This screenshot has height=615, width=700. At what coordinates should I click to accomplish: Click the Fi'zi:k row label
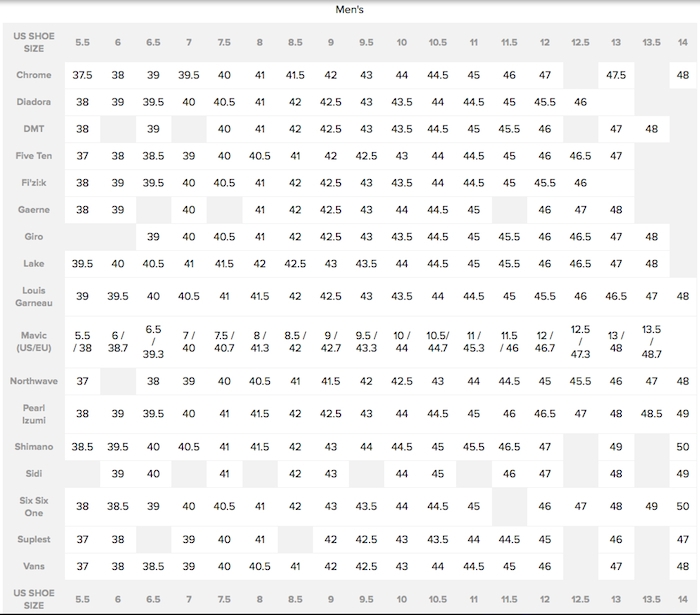point(34,182)
